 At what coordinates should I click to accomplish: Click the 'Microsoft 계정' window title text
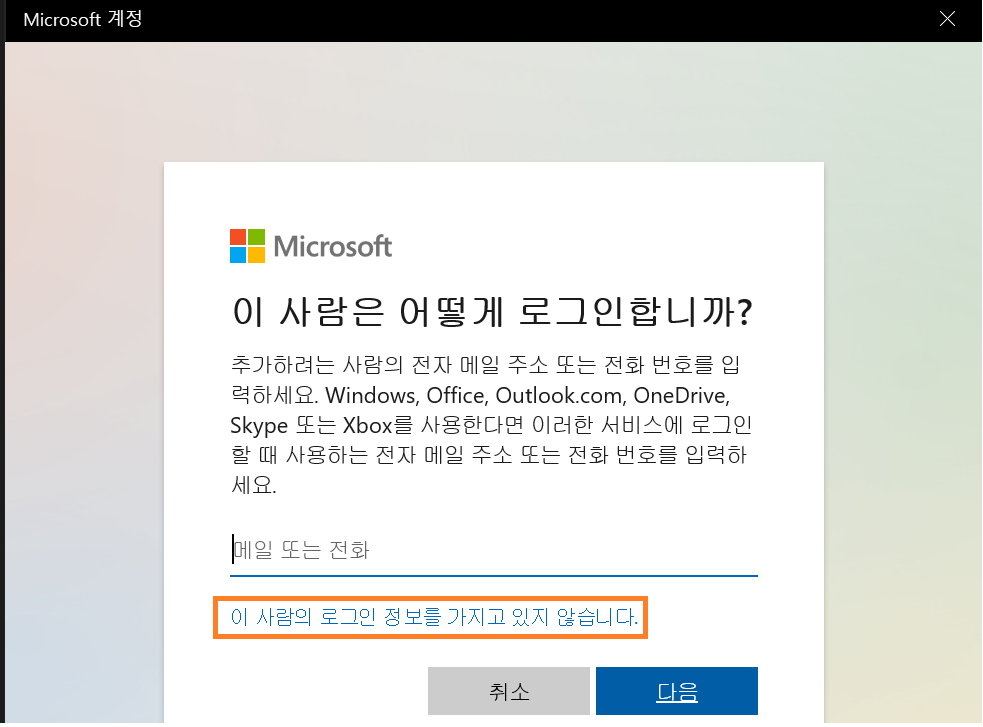(x=83, y=19)
